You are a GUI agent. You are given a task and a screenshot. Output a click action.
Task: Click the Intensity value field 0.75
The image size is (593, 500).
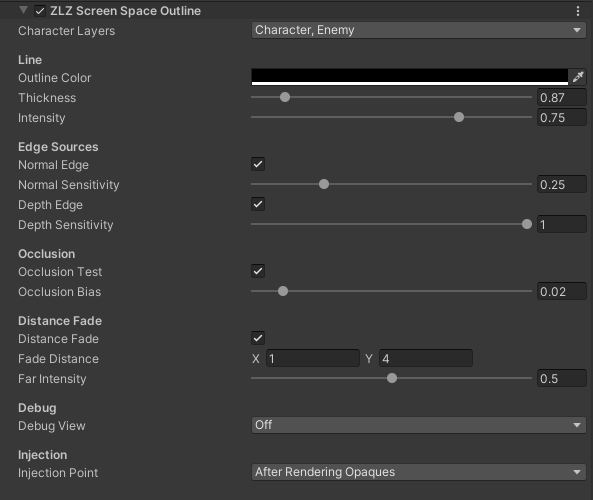point(562,118)
